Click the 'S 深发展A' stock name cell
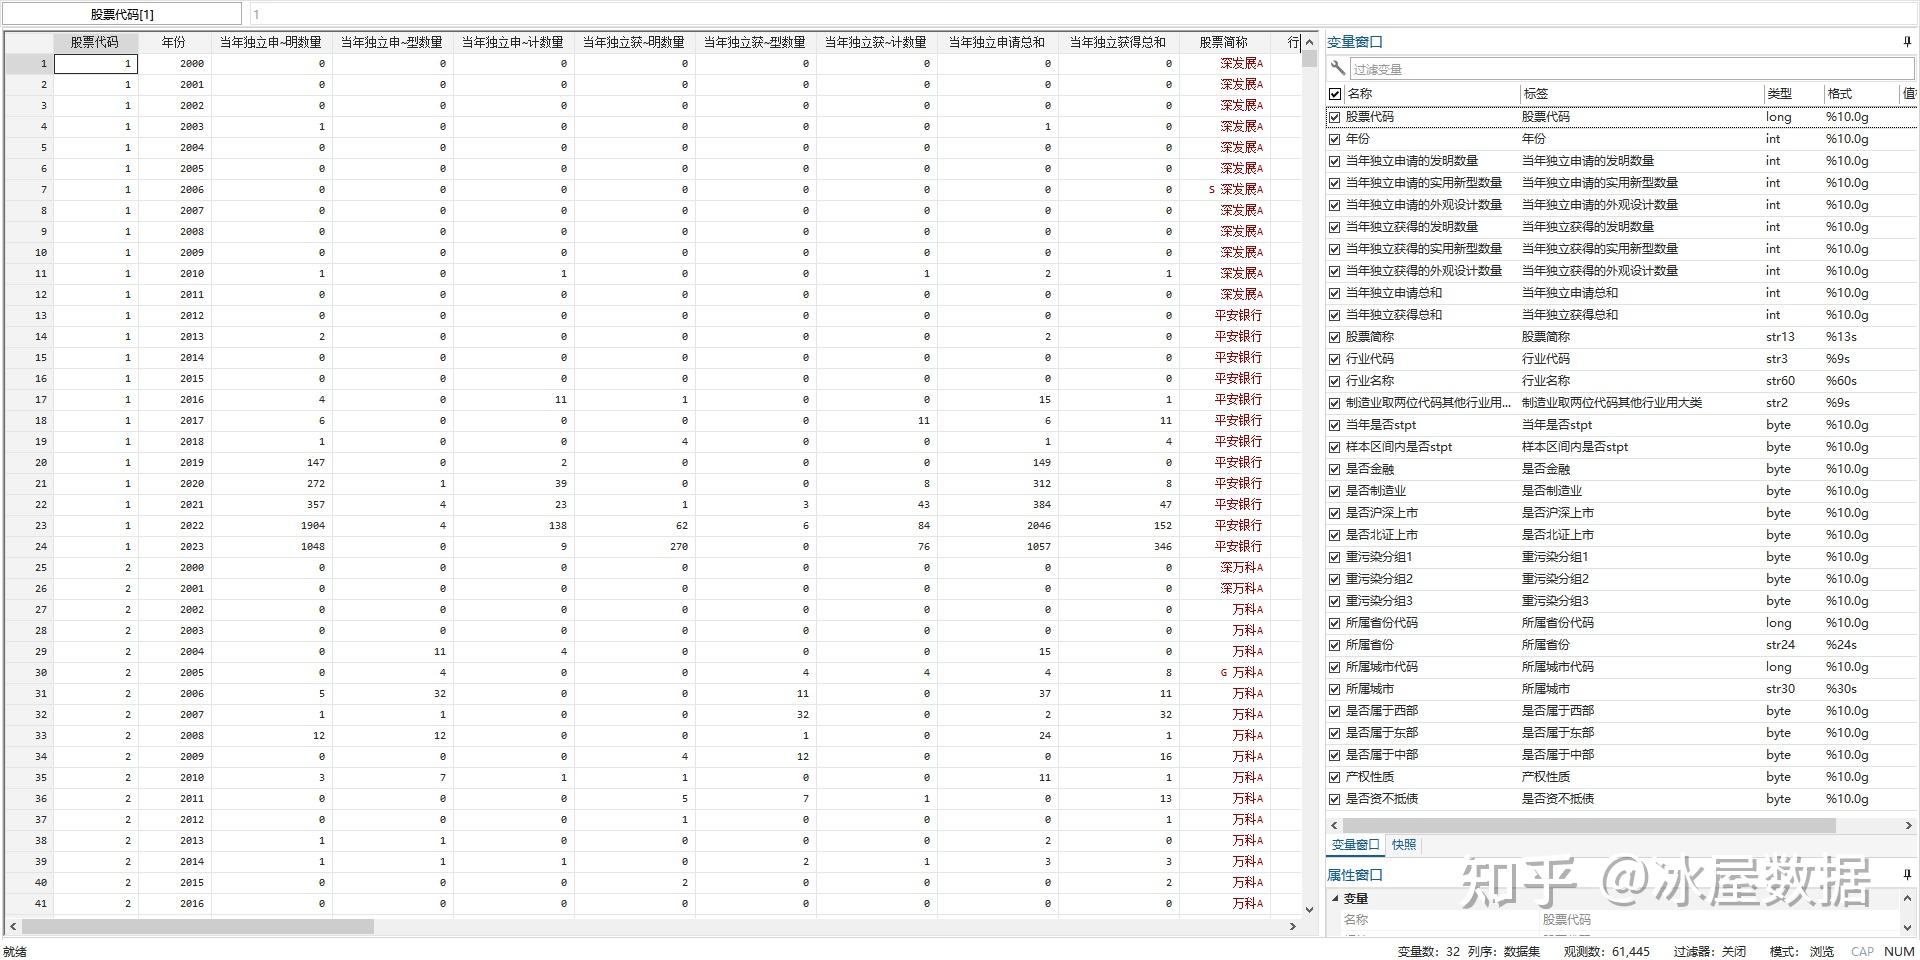The height and width of the screenshot is (960, 1920). pyautogui.click(x=1224, y=190)
